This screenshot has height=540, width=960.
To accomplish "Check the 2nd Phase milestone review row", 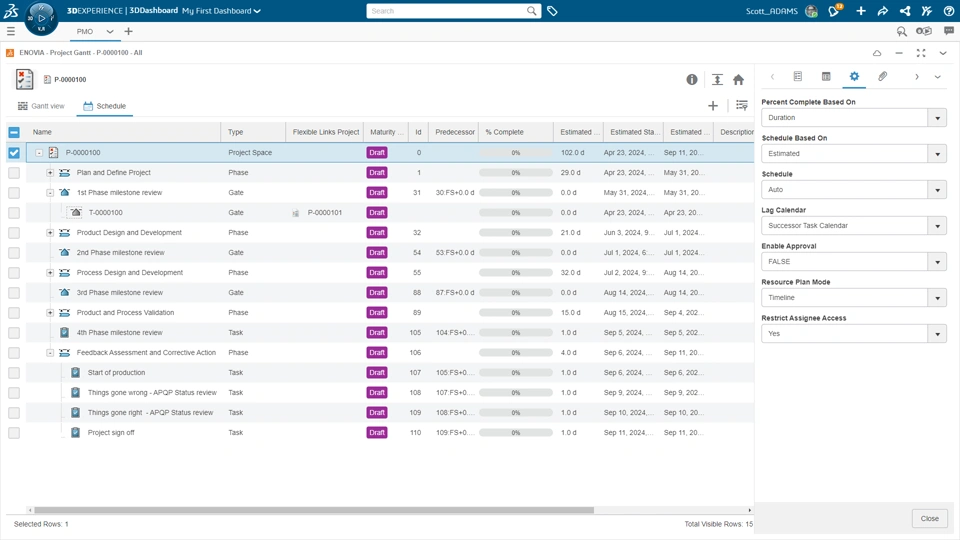I will pos(14,253).
